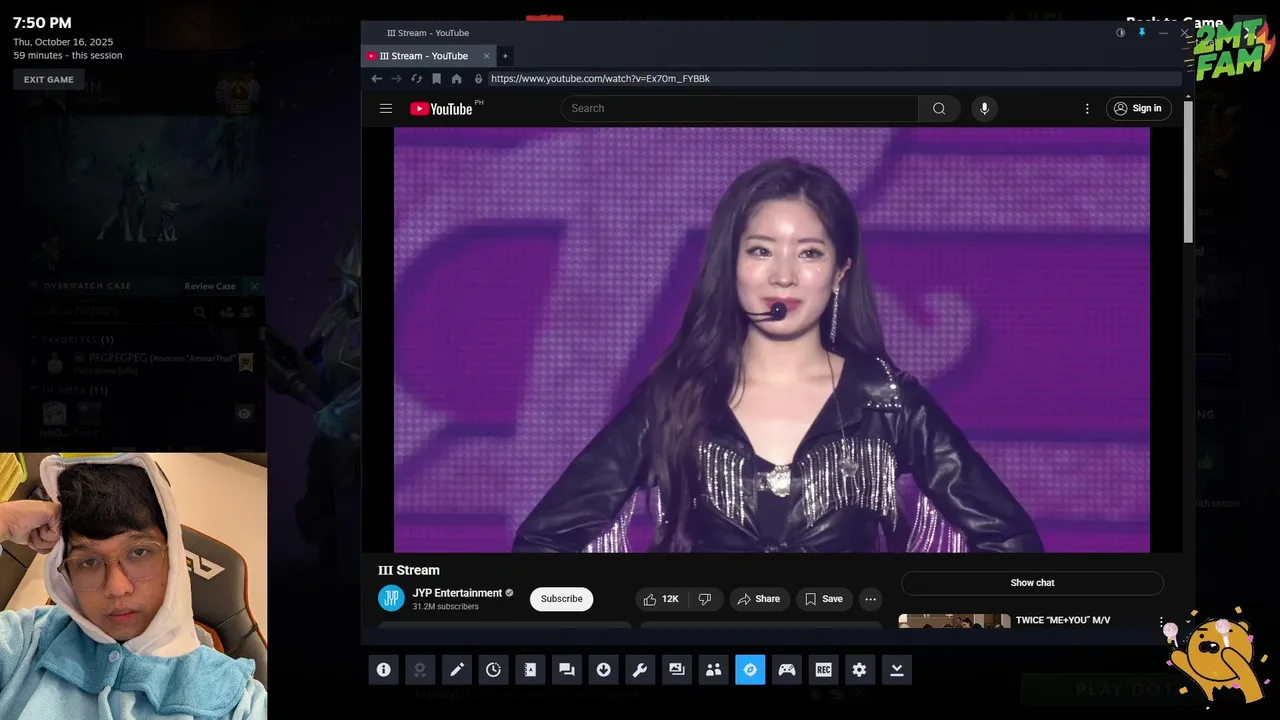Click the active Web Browser compass icon
The image size is (1280, 720).
point(750,670)
